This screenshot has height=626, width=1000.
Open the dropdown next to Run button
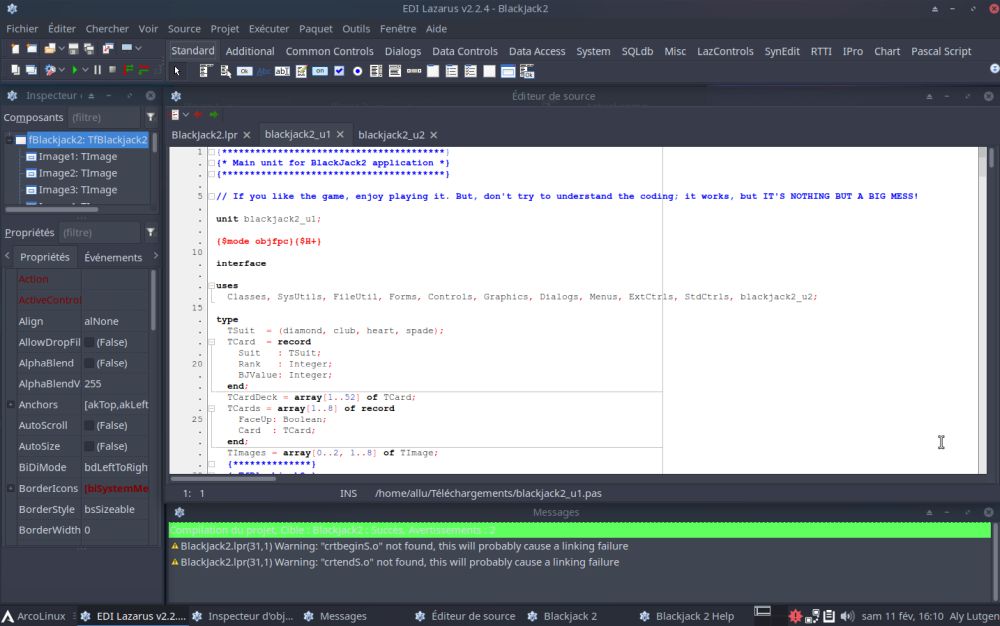point(85,70)
